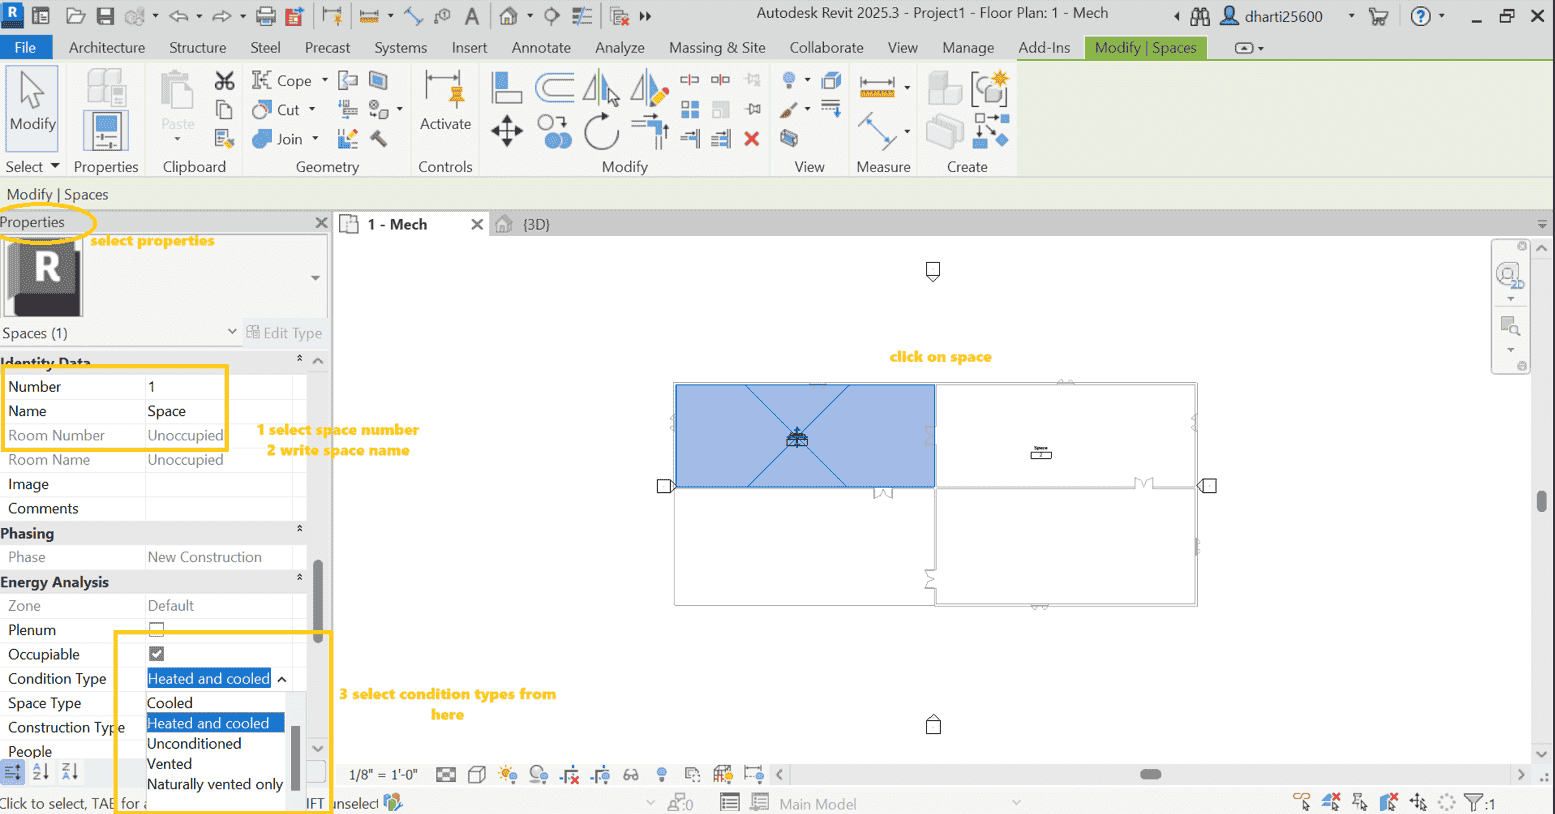Enable the Plenum checkbox
The image size is (1555, 814).
coord(156,629)
